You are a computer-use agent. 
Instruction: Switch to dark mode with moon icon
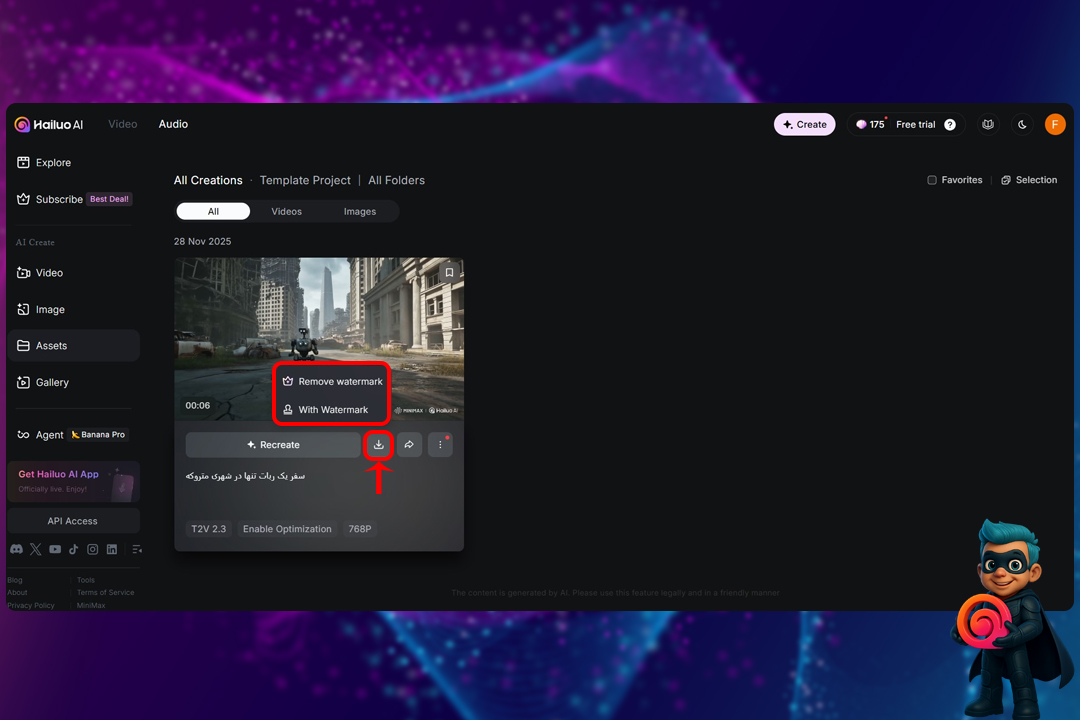(x=1021, y=124)
